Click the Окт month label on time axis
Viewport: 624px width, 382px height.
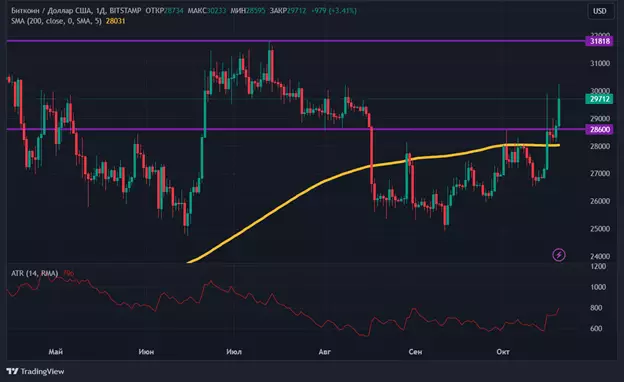(503, 352)
